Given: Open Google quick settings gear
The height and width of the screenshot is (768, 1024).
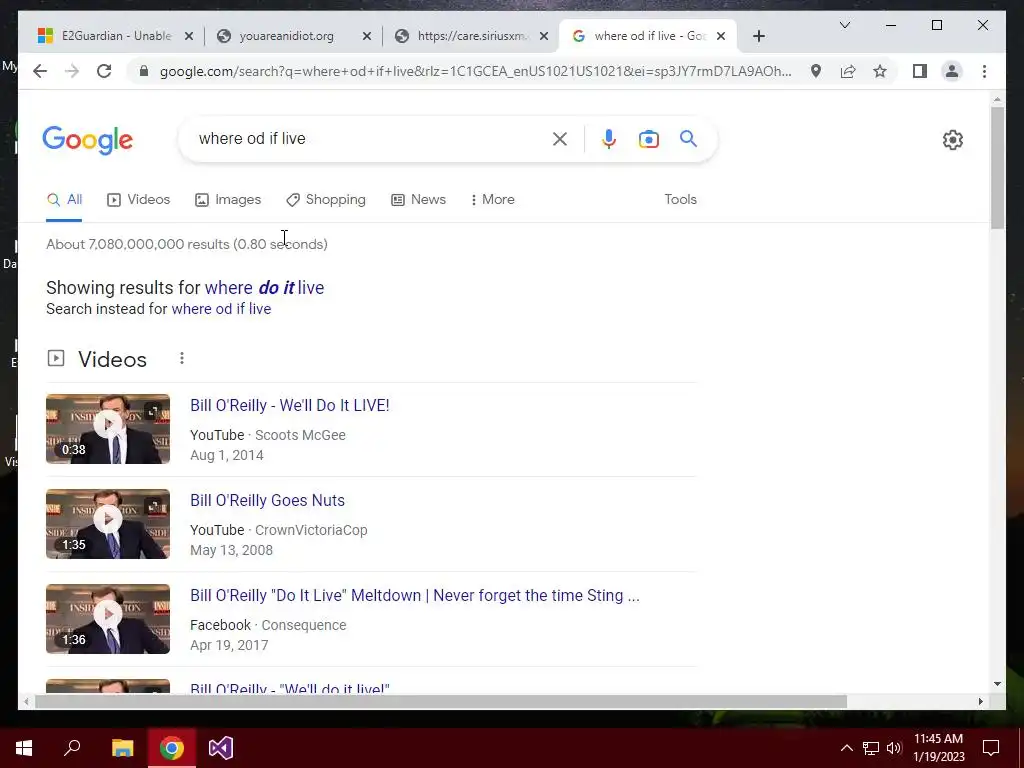Looking at the screenshot, I should [x=953, y=140].
